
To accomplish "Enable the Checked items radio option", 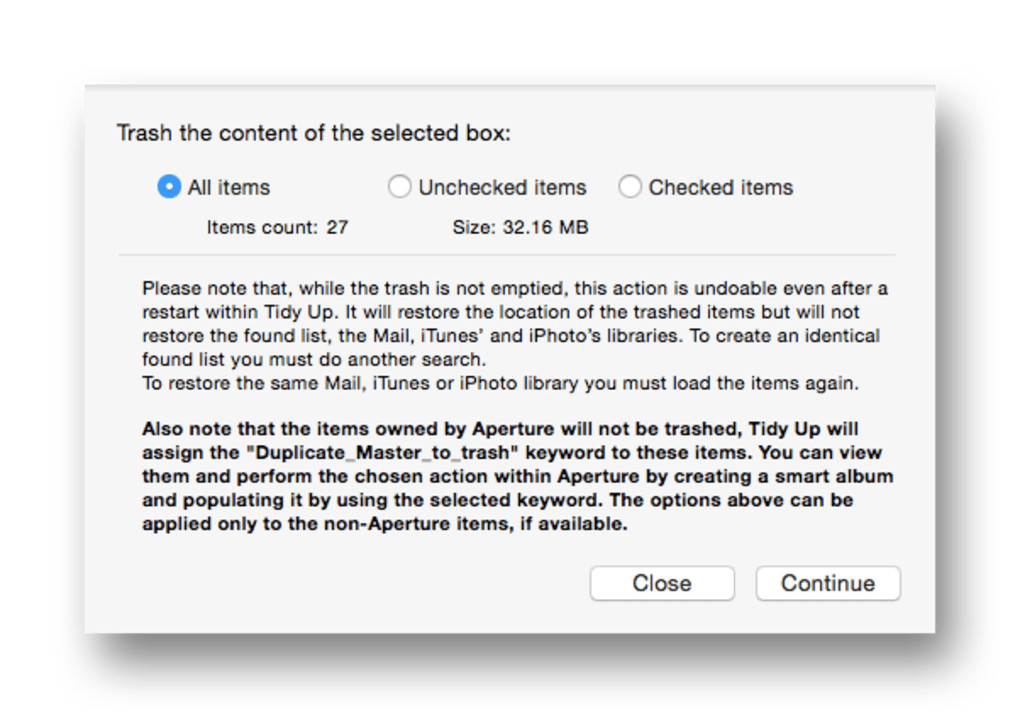I will coord(630,187).
